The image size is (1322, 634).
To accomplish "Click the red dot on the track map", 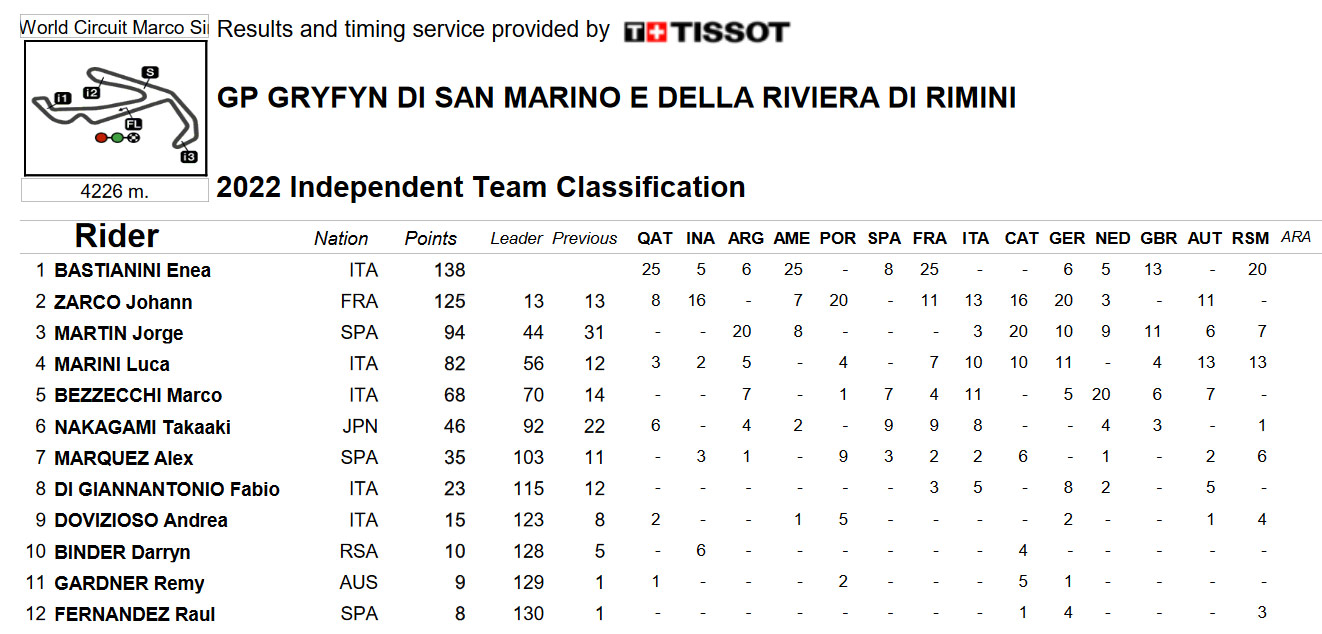I will pos(101,138).
